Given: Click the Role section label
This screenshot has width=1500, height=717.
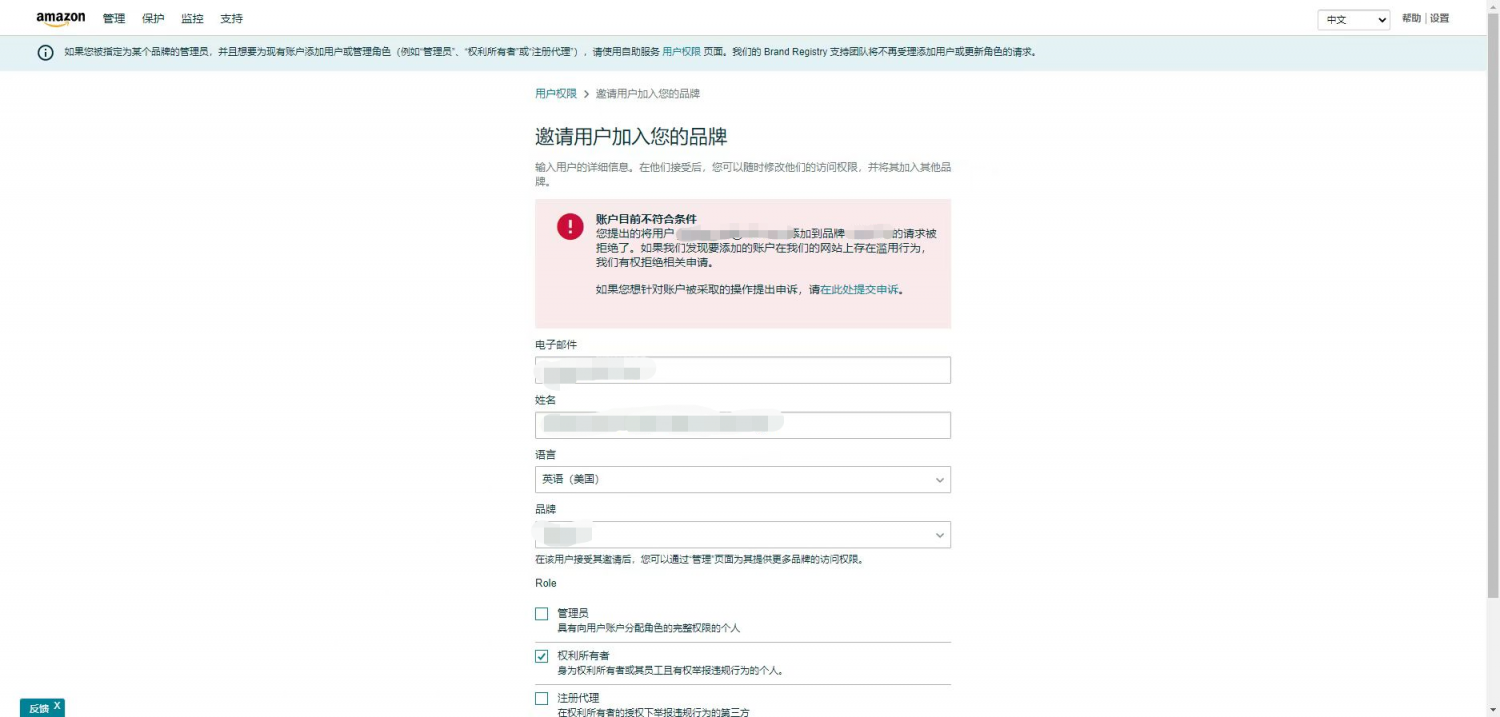Looking at the screenshot, I should click(x=546, y=583).
